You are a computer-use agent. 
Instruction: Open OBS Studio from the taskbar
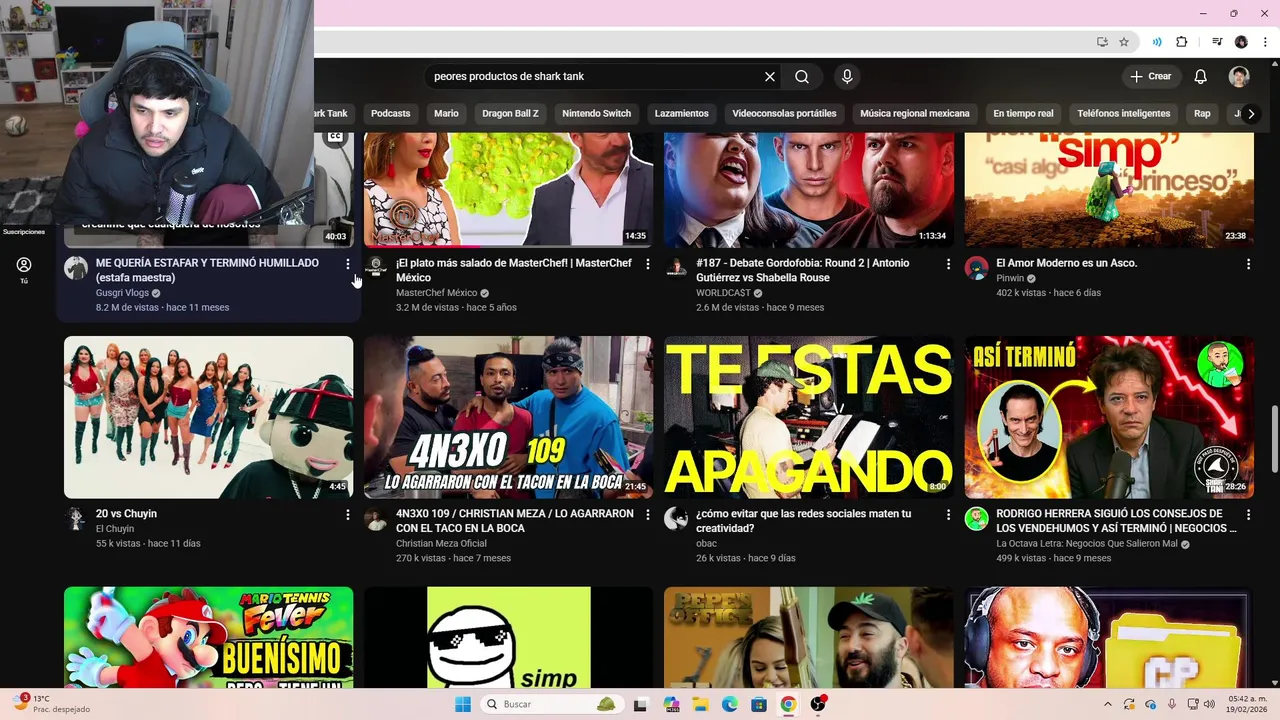pyautogui.click(x=818, y=704)
